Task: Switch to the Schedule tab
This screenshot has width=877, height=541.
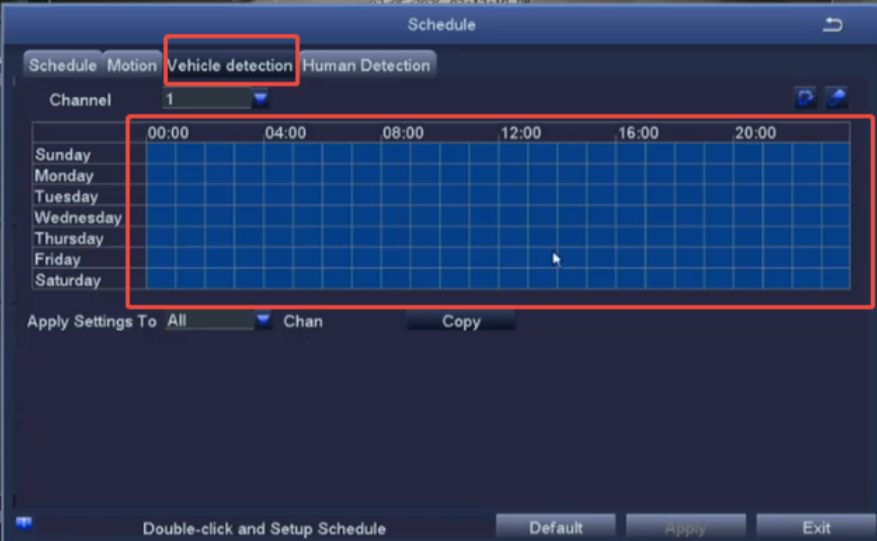Action: coord(63,66)
